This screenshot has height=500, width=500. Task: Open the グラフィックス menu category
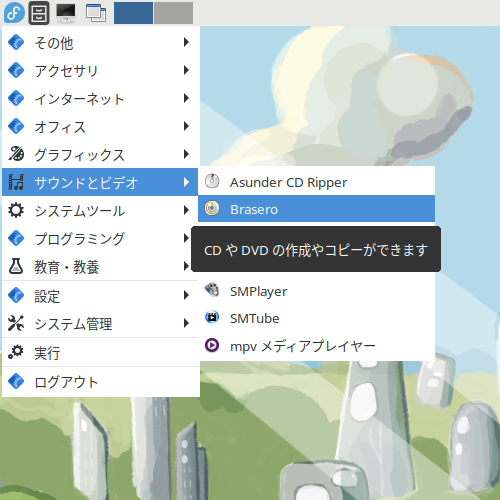pyautogui.click(x=100, y=154)
